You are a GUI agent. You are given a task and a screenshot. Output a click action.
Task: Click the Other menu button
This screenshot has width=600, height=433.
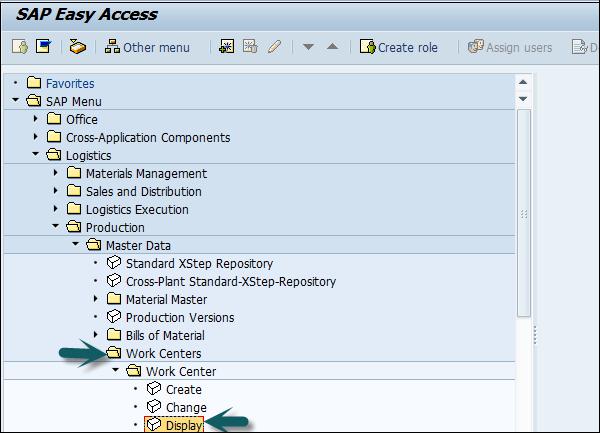point(146,47)
